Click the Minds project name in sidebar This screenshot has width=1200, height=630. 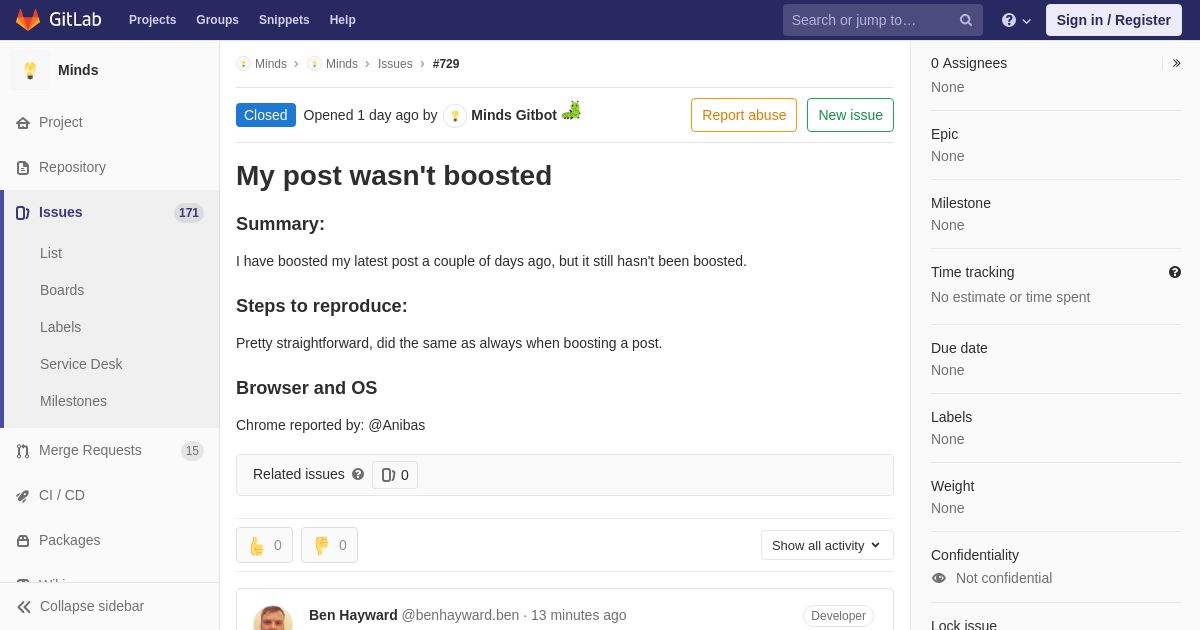[78, 70]
